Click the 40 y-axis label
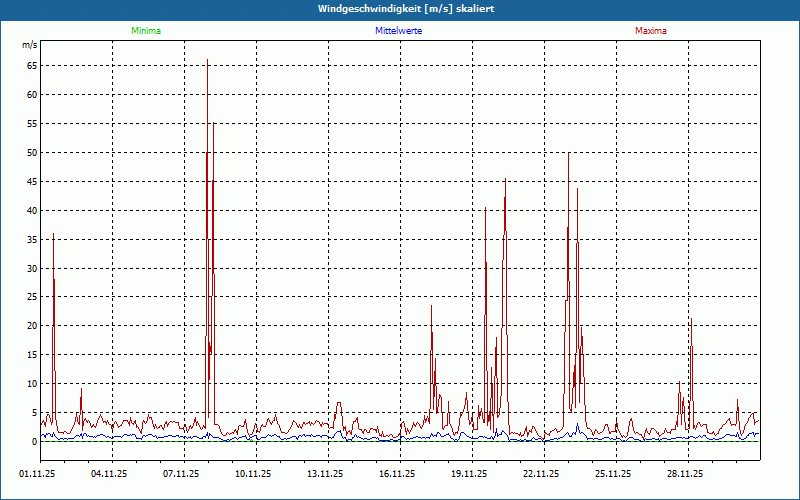The height and width of the screenshot is (500, 800). pos(33,211)
